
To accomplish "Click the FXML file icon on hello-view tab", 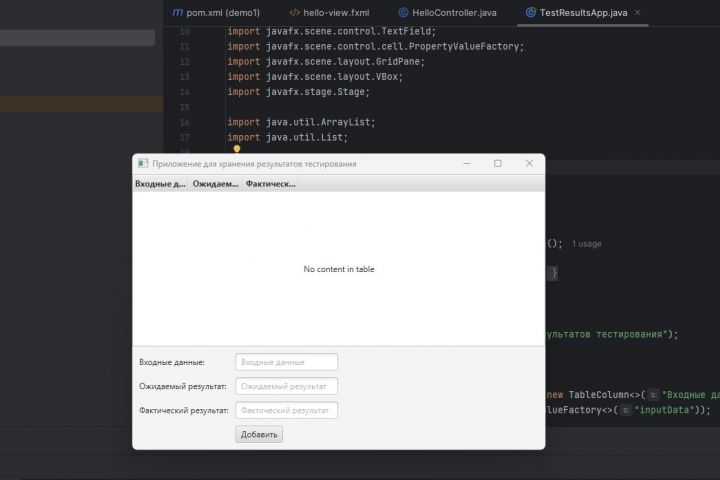I will 294,13.
